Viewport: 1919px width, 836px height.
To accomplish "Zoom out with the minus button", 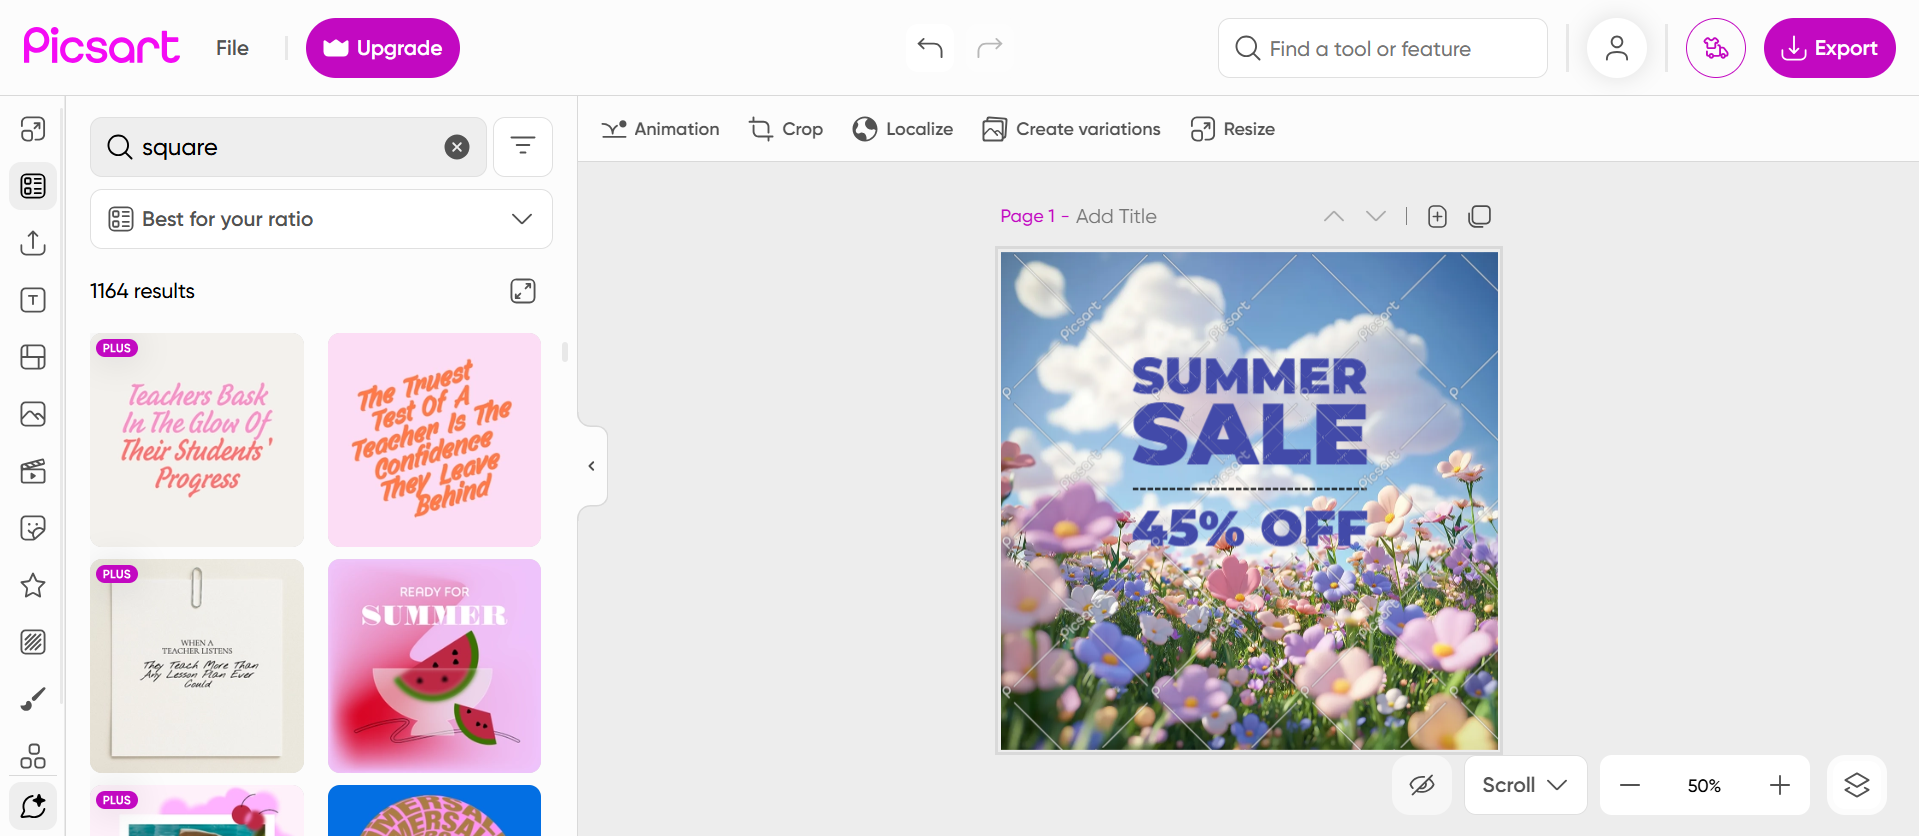I will click(x=1630, y=785).
